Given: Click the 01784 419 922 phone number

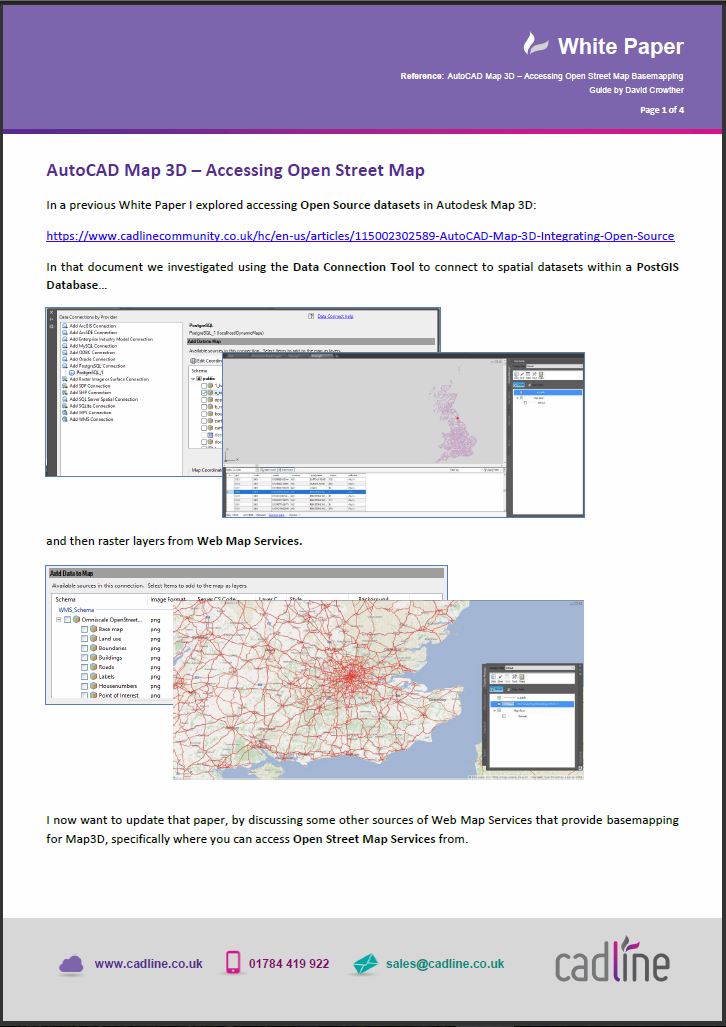Looking at the screenshot, I should [289, 963].
